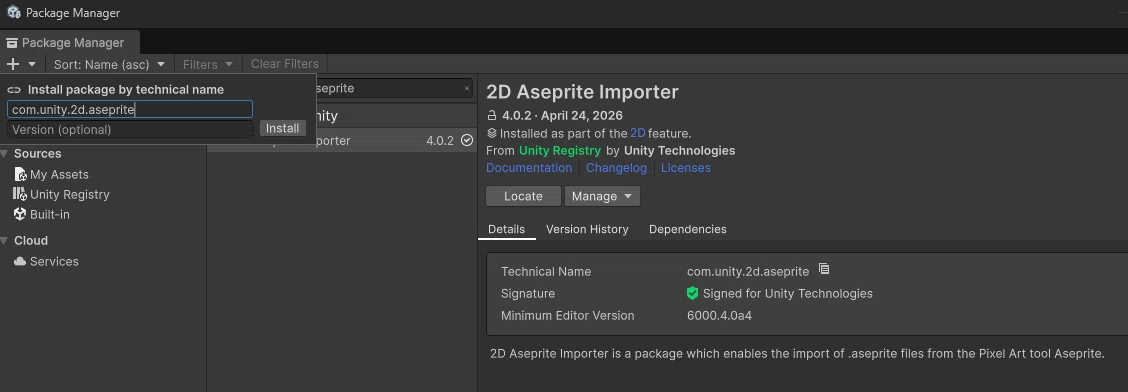1128x392 pixels.
Task: Click the 2D feature link
Action: click(637, 133)
